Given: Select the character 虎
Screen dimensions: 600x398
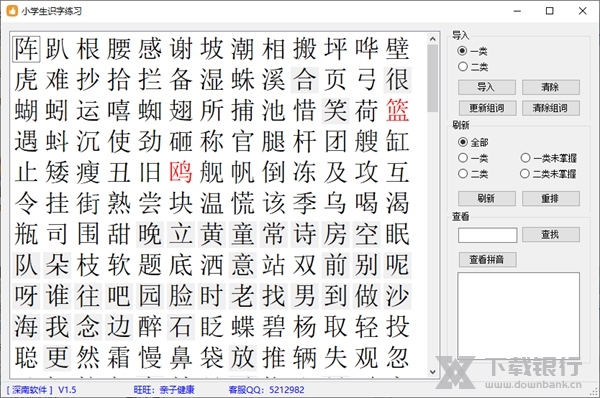Looking at the screenshot, I should (26, 80).
